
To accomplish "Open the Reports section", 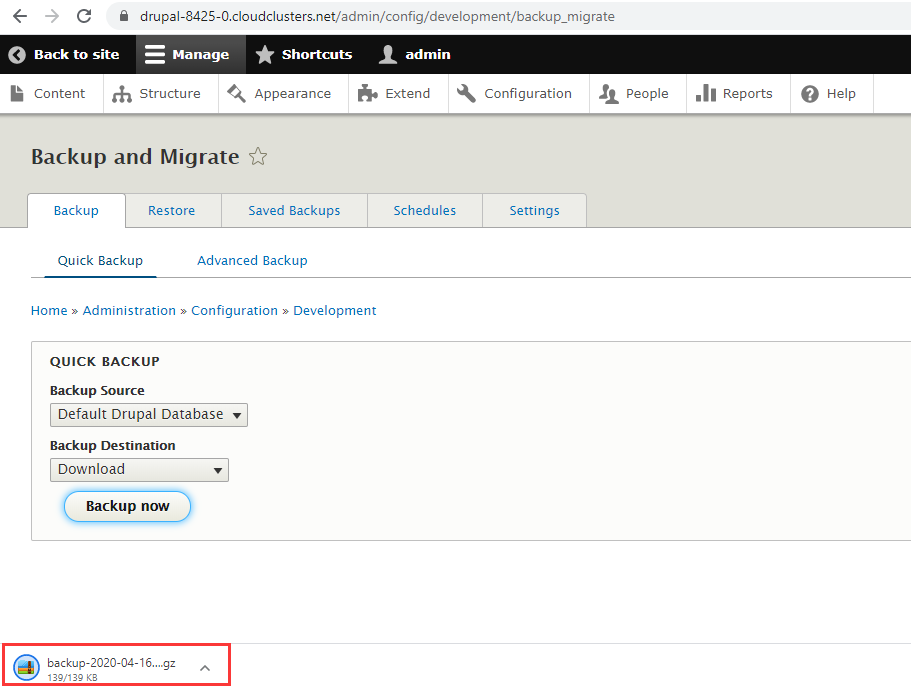I will pos(735,93).
